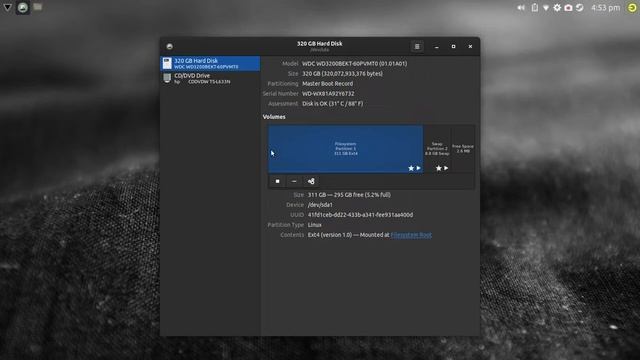Select the Swap Partition 2 volume block
This screenshot has width=640, height=360.
(x=437, y=149)
